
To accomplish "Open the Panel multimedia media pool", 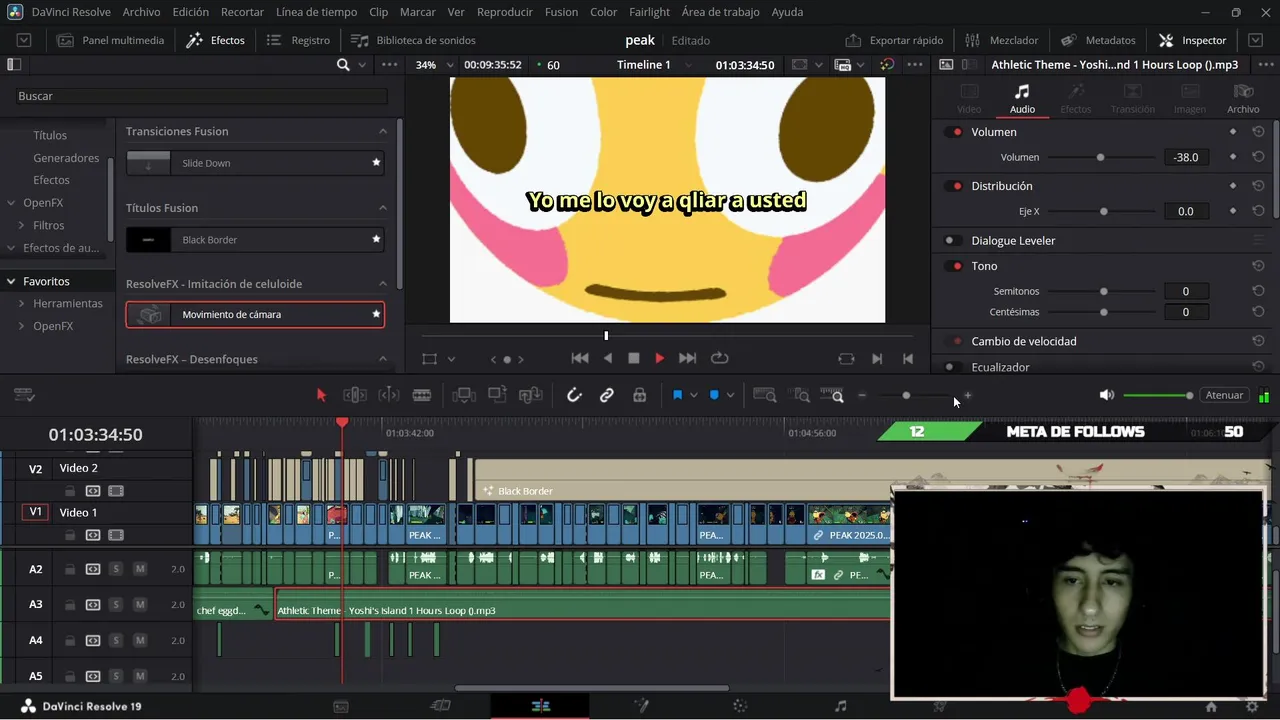I will [110, 40].
